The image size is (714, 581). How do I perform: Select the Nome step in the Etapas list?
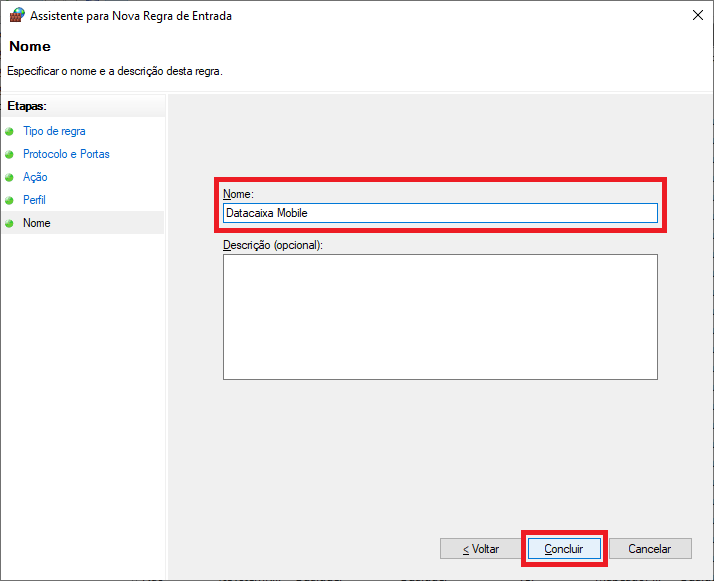pos(37,223)
